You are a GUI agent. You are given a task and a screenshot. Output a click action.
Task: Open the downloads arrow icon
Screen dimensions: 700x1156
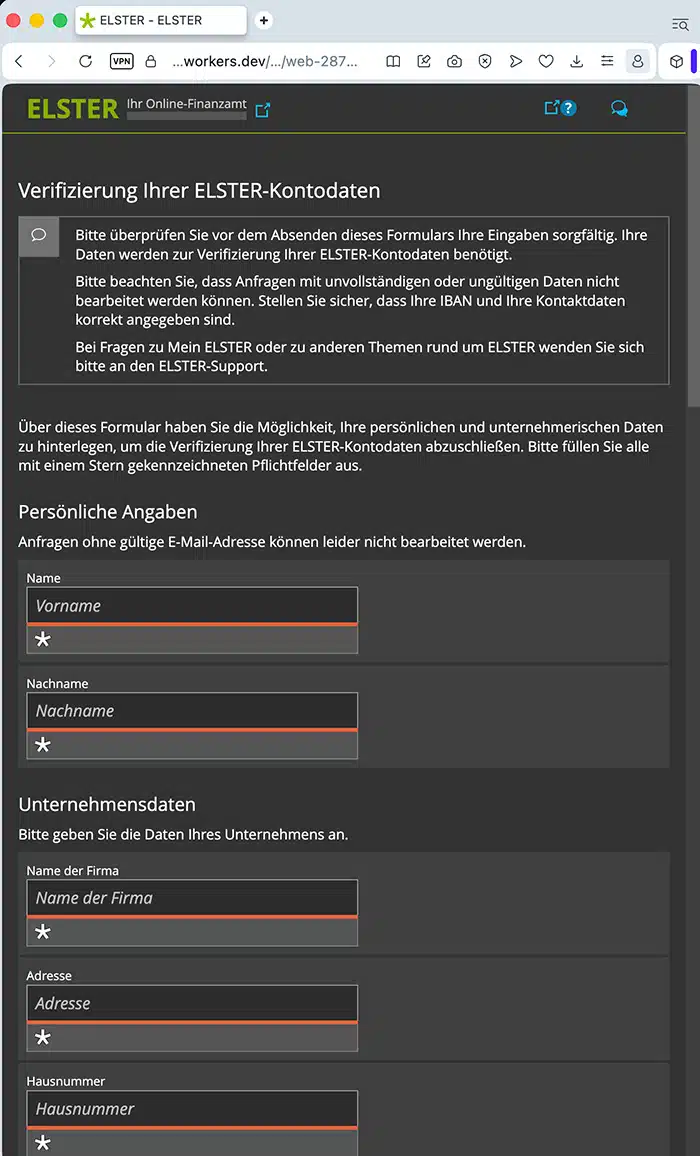pos(577,61)
